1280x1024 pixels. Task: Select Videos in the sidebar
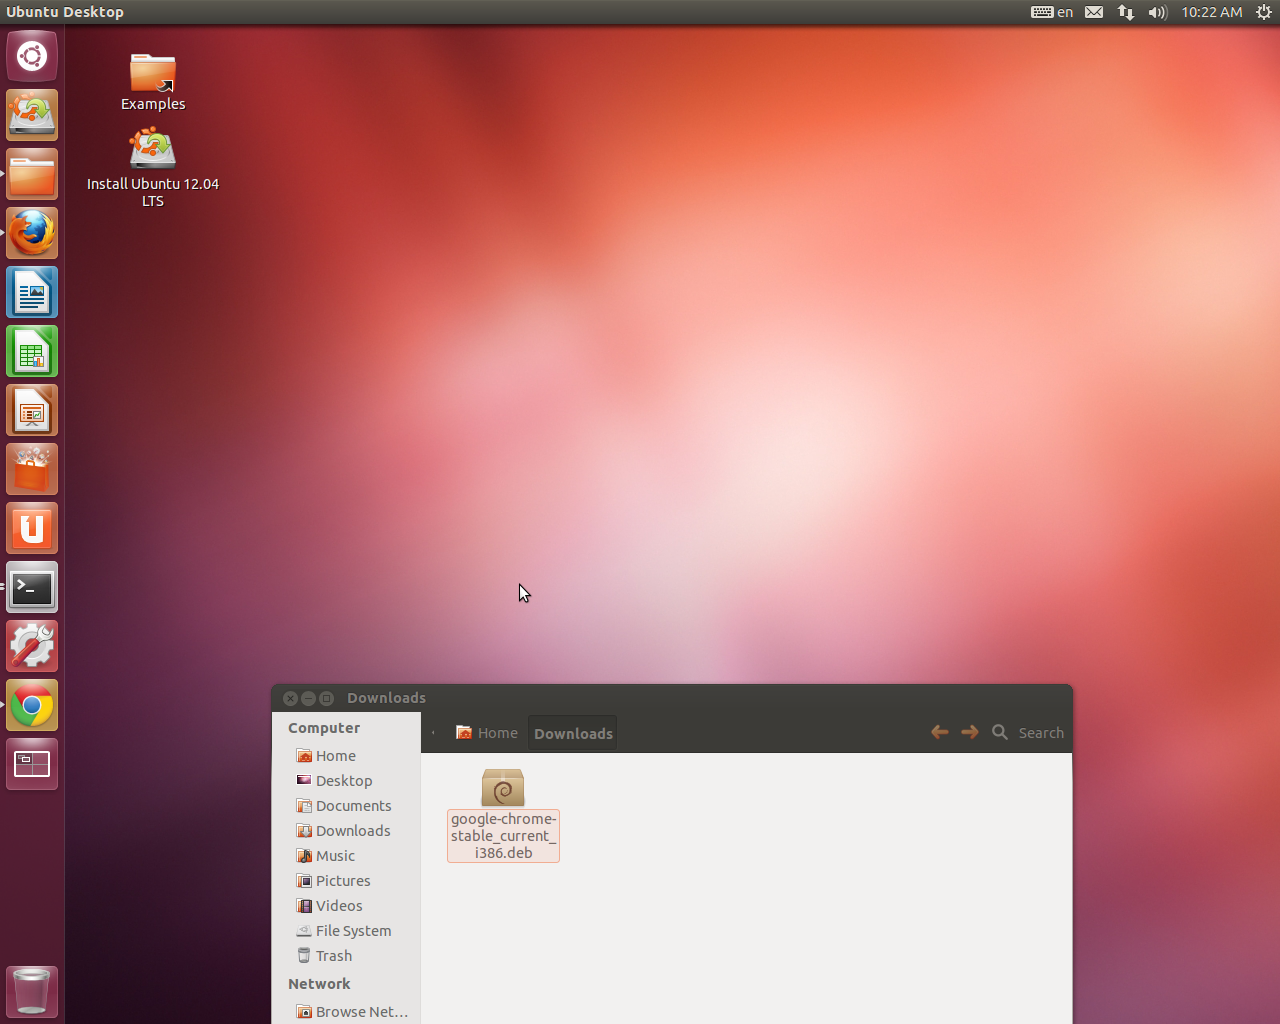346,906
